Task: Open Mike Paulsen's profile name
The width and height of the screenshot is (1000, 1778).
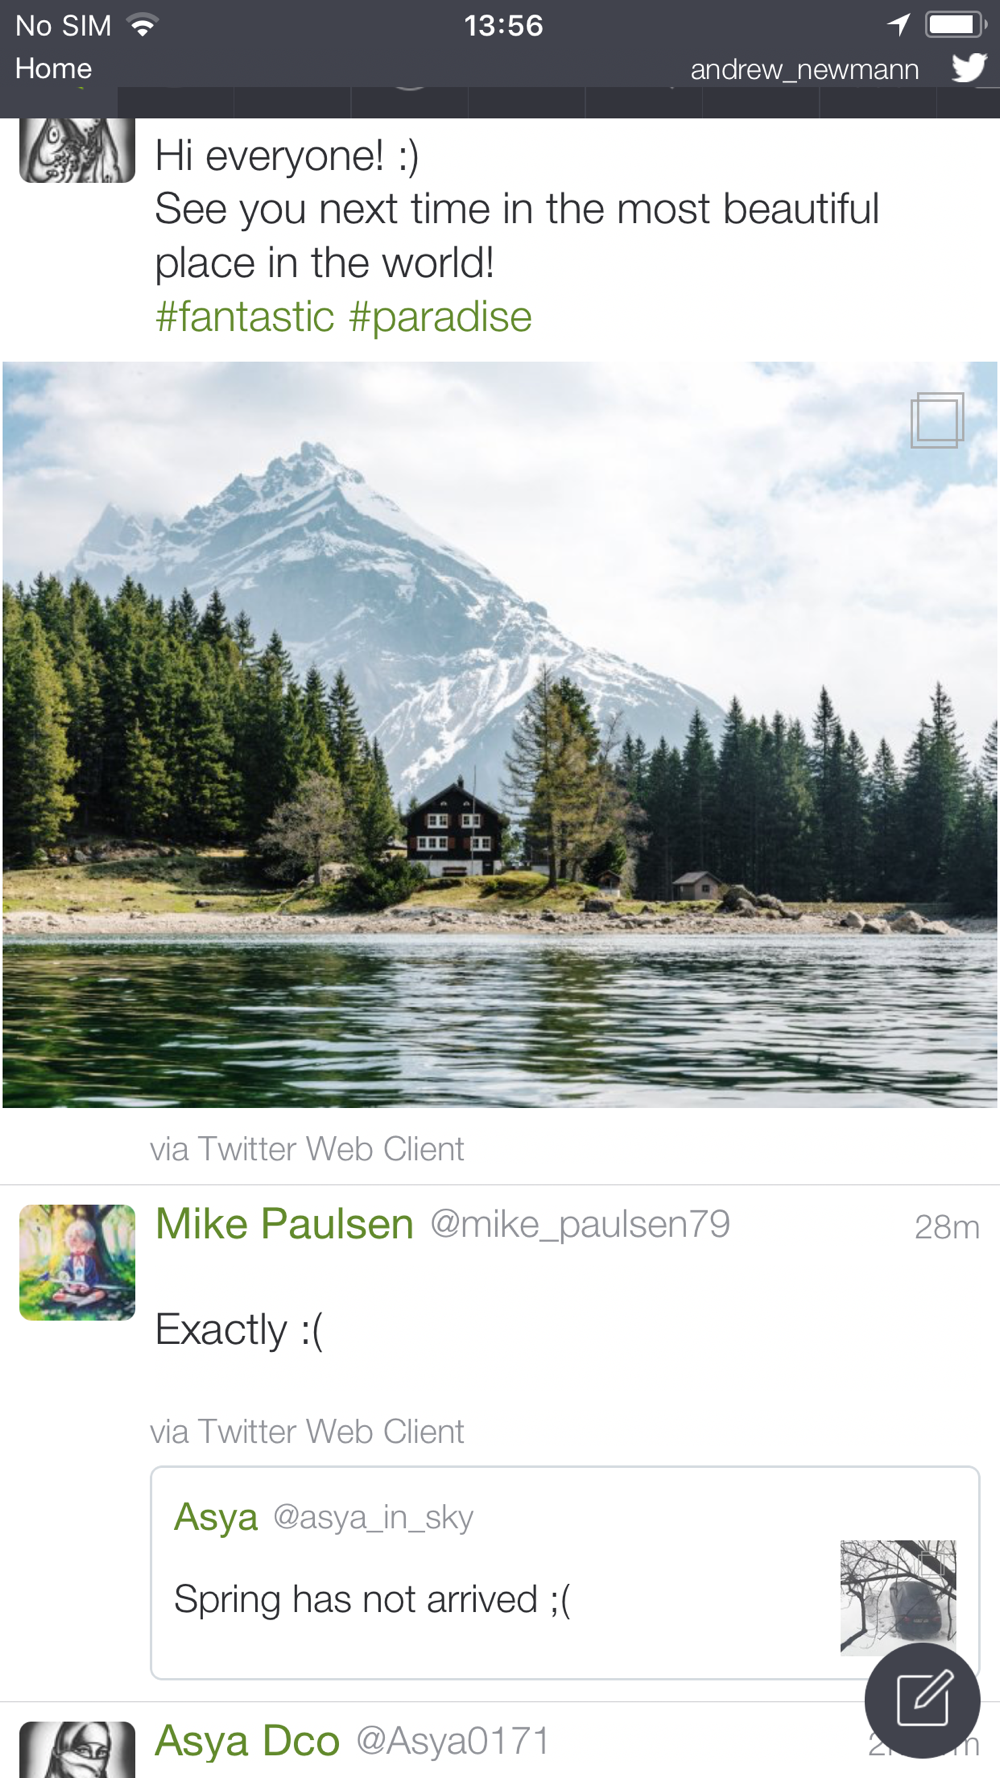Action: click(x=284, y=1224)
